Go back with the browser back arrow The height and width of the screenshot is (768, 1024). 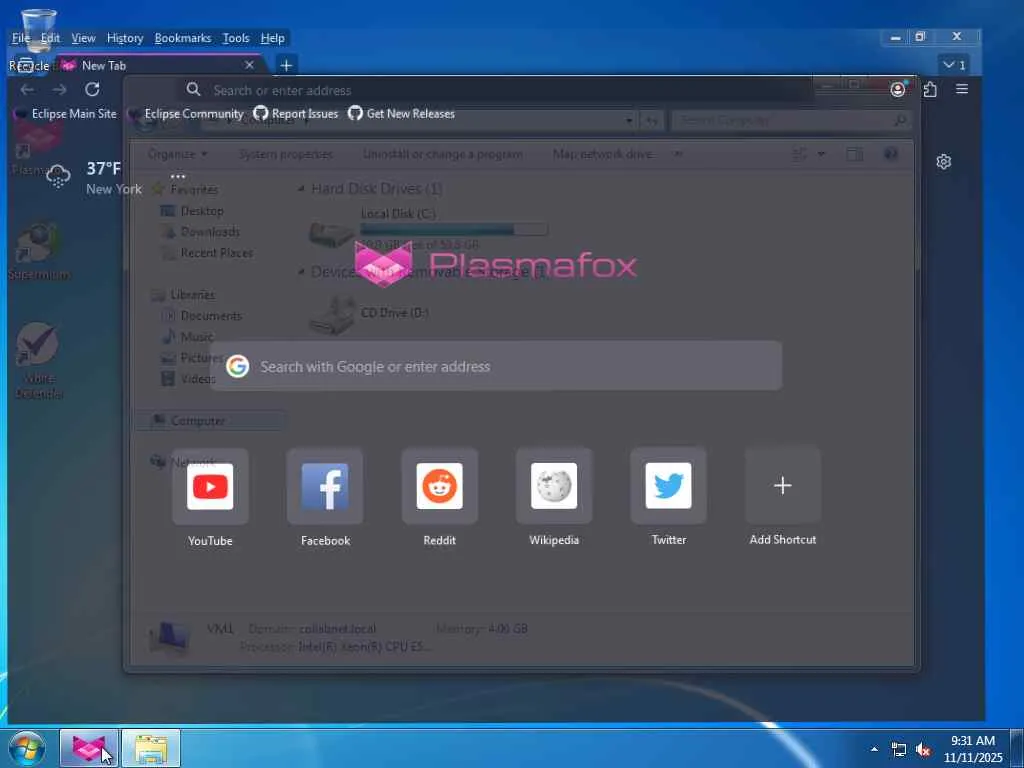tap(27, 89)
